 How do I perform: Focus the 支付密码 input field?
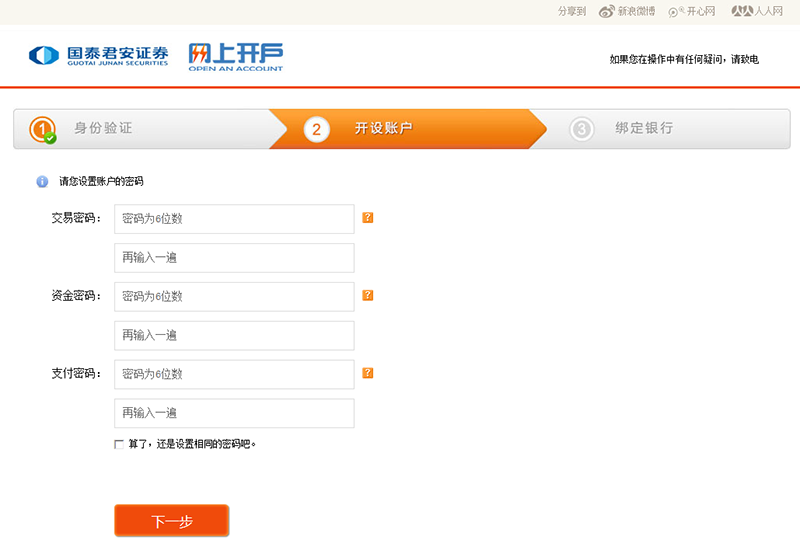click(x=234, y=375)
